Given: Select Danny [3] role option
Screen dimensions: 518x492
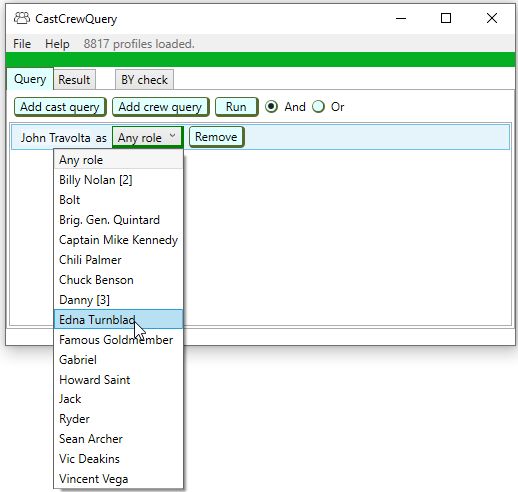Looking at the screenshot, I should pos(118,300).
